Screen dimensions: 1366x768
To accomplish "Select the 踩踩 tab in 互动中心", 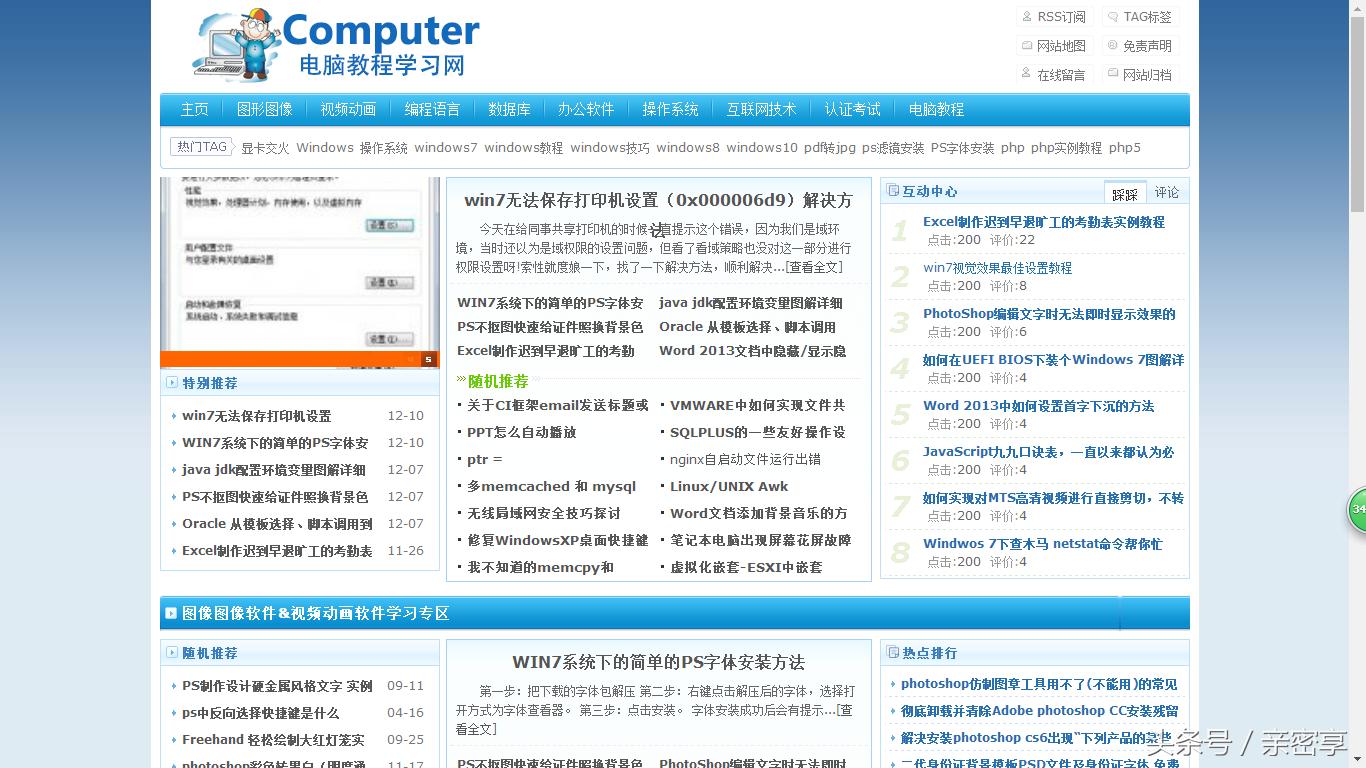I will click(1125, 191).
